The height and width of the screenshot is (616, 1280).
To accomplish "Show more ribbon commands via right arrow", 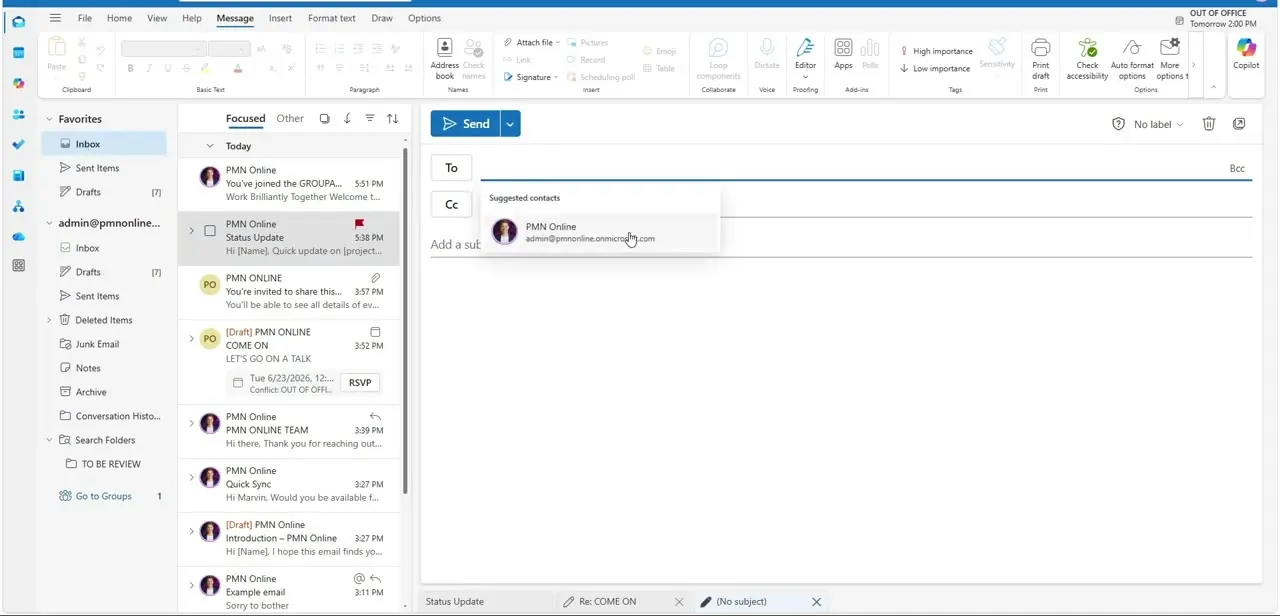I will pyautogui.click(x=1193, y=65).
